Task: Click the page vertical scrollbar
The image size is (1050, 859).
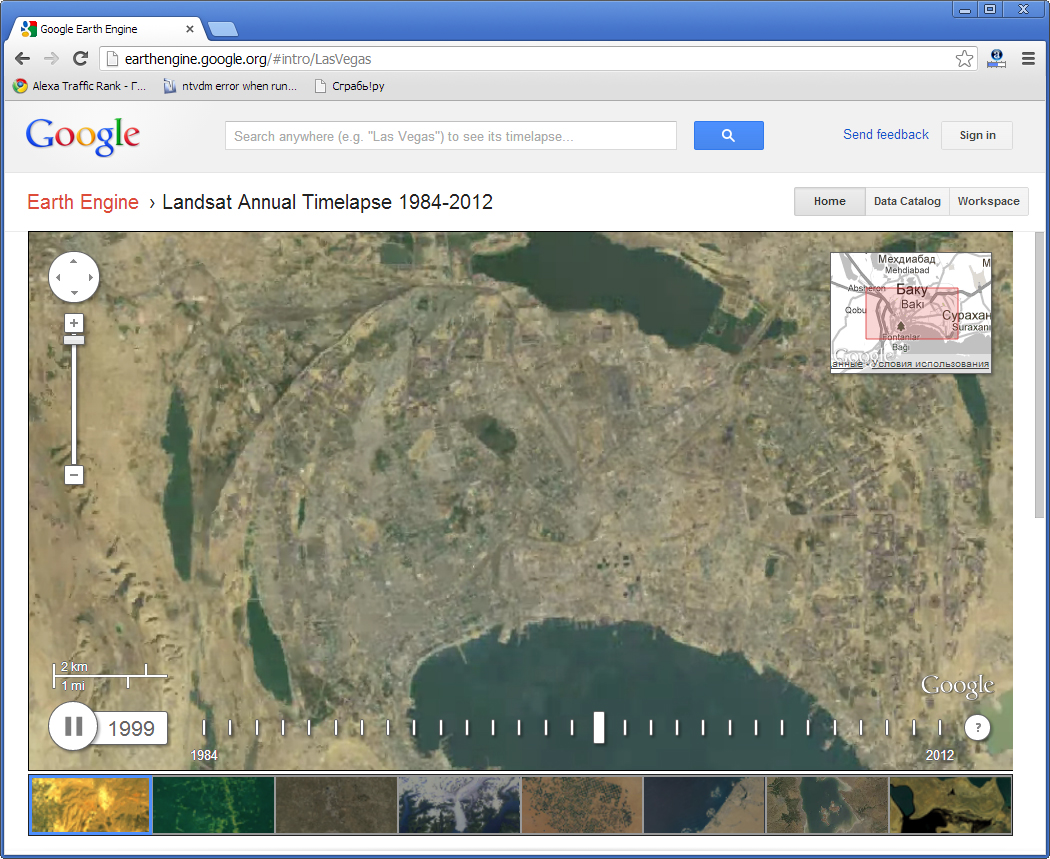Action: click(x=1039, y=375)
